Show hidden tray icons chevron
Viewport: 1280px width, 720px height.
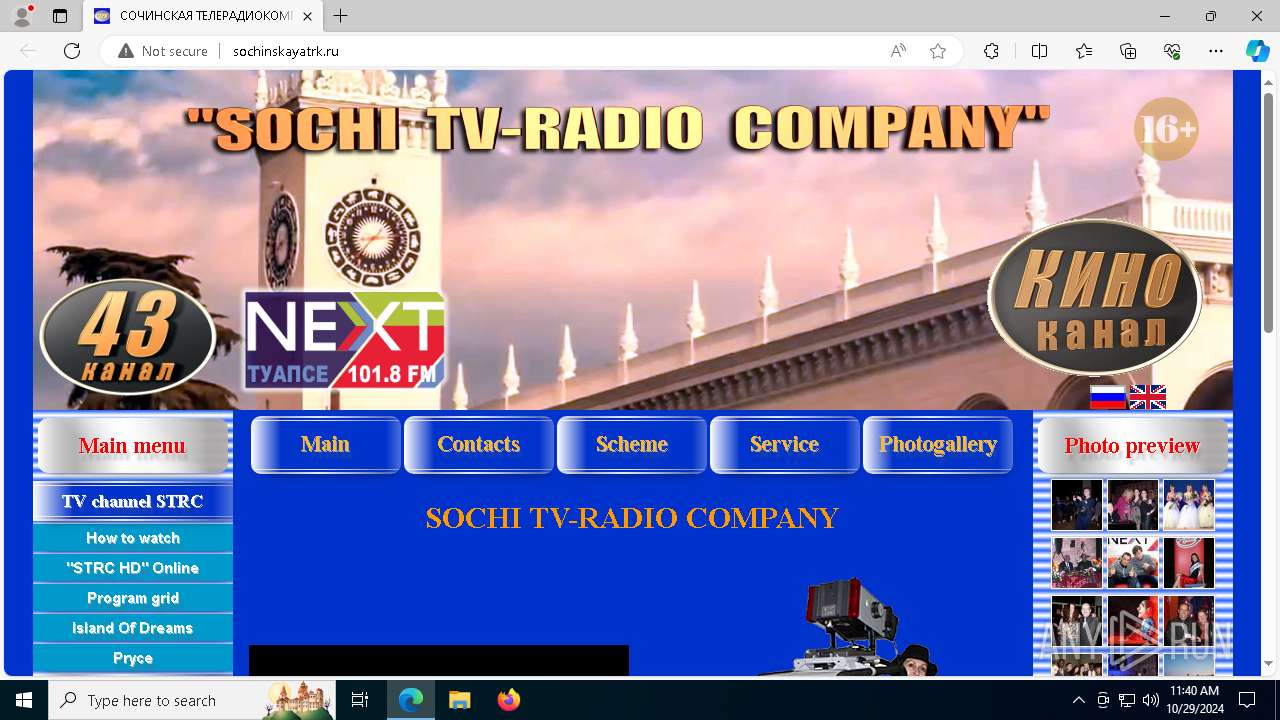(1078, 700)
